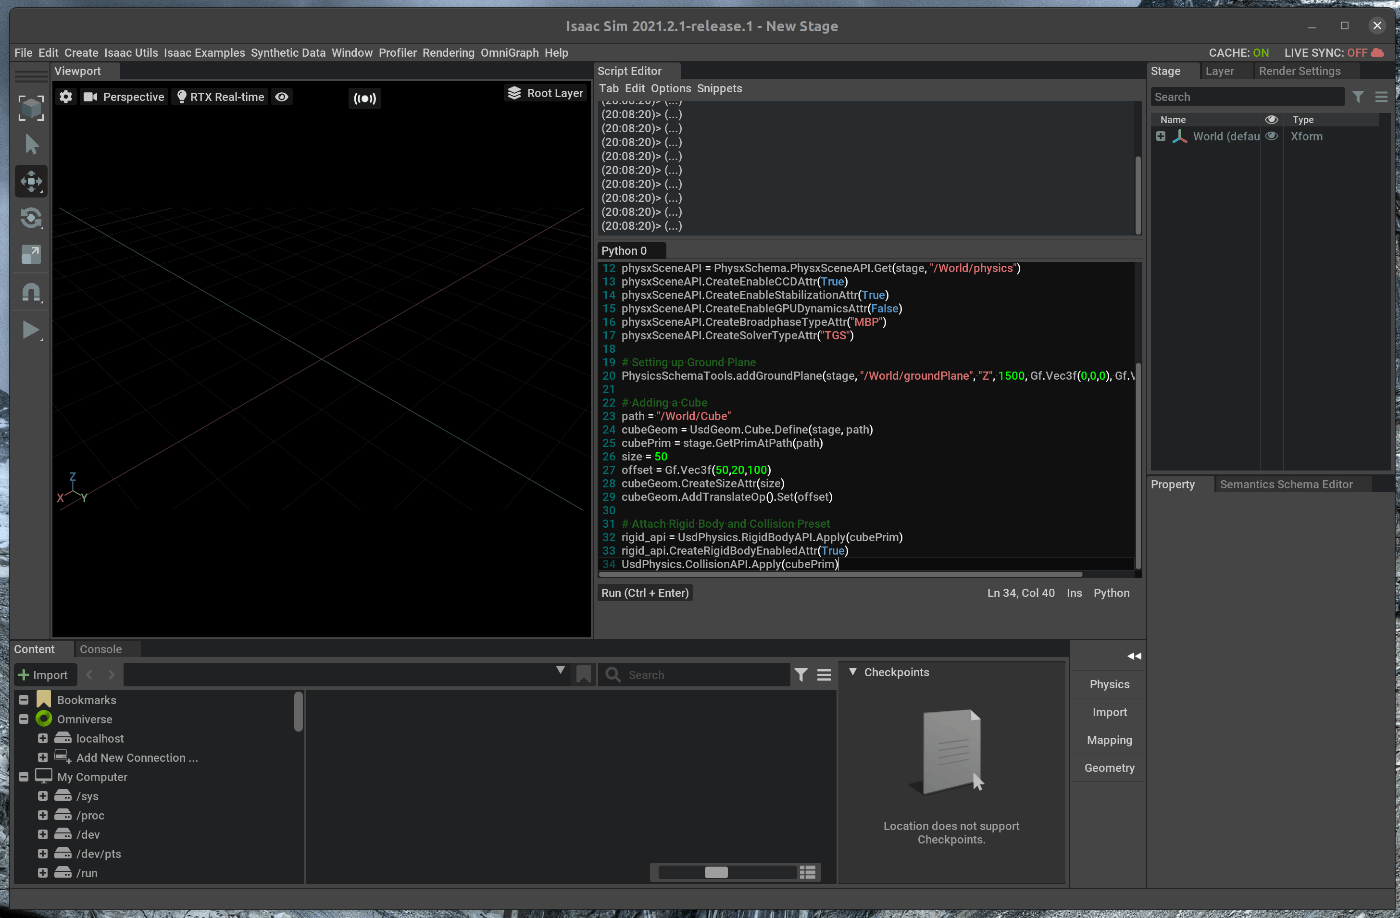Image resolution: width=1400 pixels, height=918 pixels.
Task: Expand the localhost server node
Action: pyautogui.click(x=43, y=738)
